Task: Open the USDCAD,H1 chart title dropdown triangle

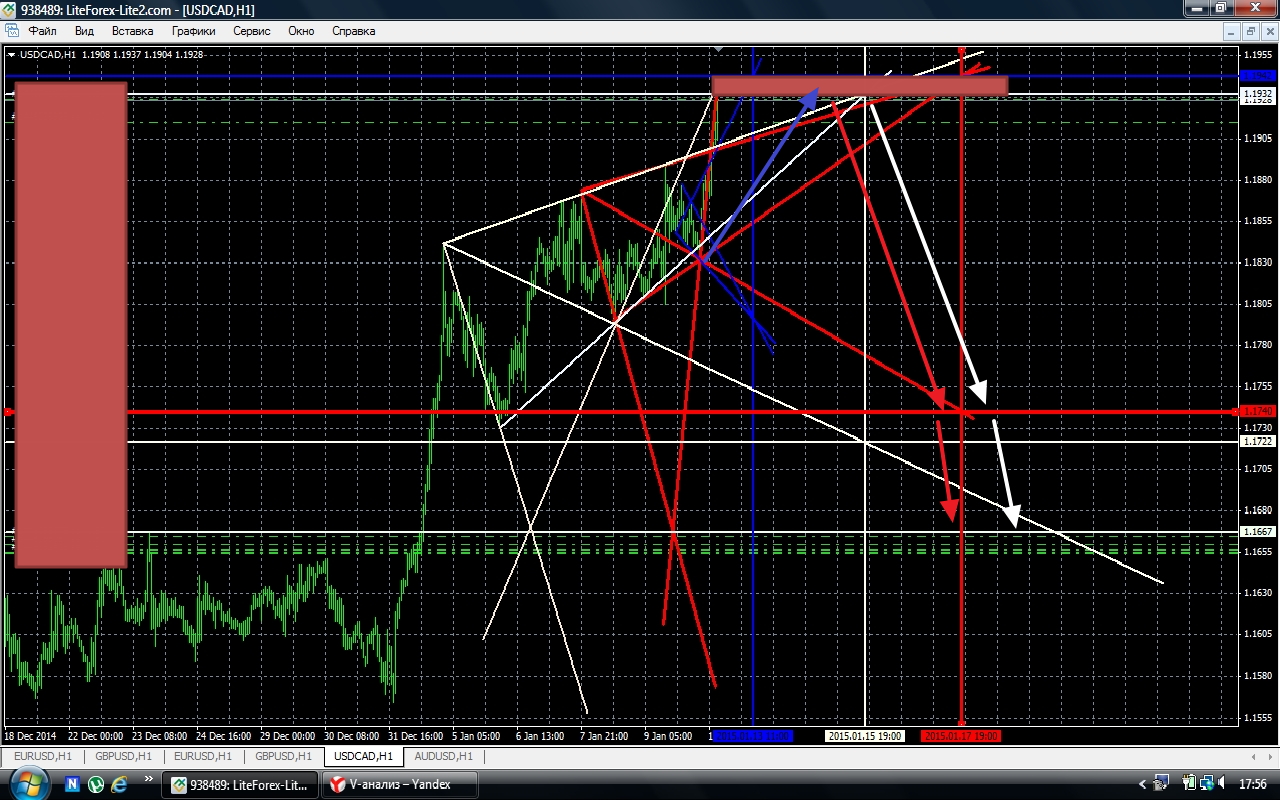Action: (x=11, y=55)
